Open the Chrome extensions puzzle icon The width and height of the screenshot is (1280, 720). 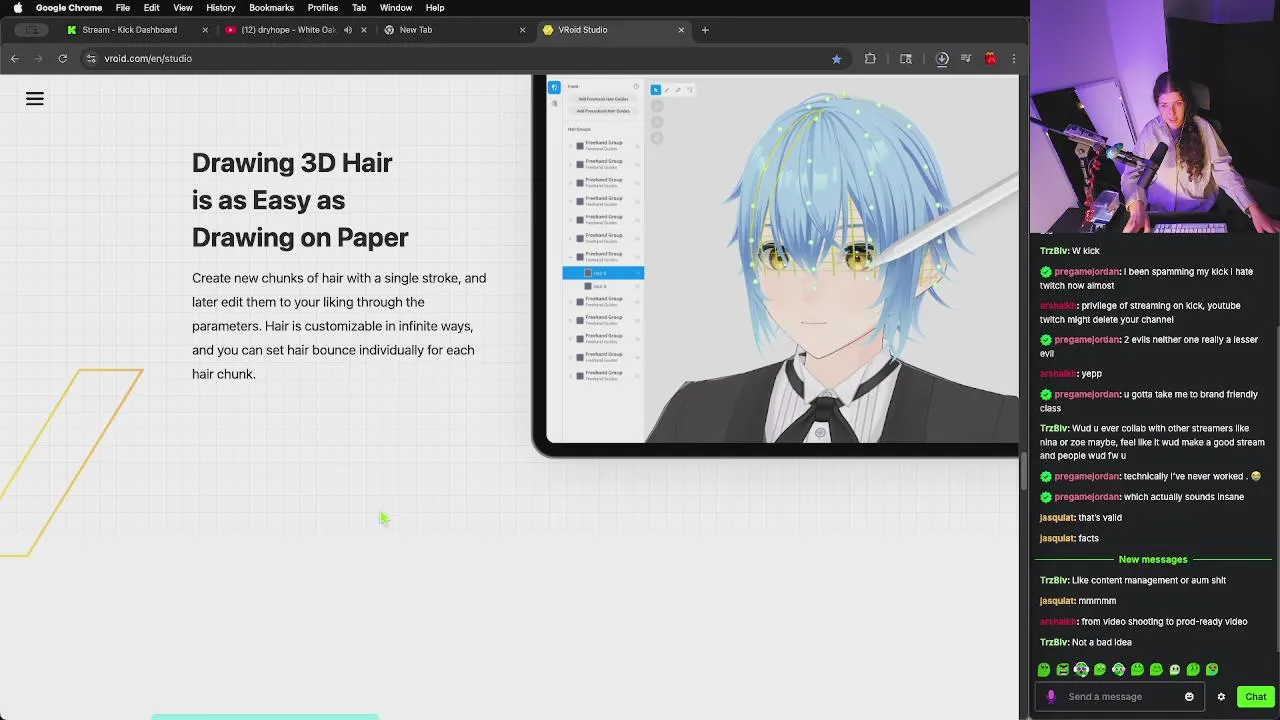[870, 59]
